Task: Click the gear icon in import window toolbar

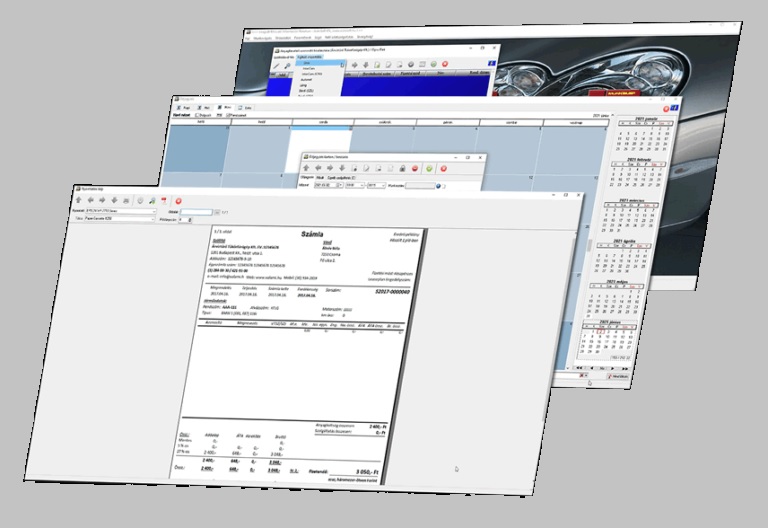Action: [411, 64]
